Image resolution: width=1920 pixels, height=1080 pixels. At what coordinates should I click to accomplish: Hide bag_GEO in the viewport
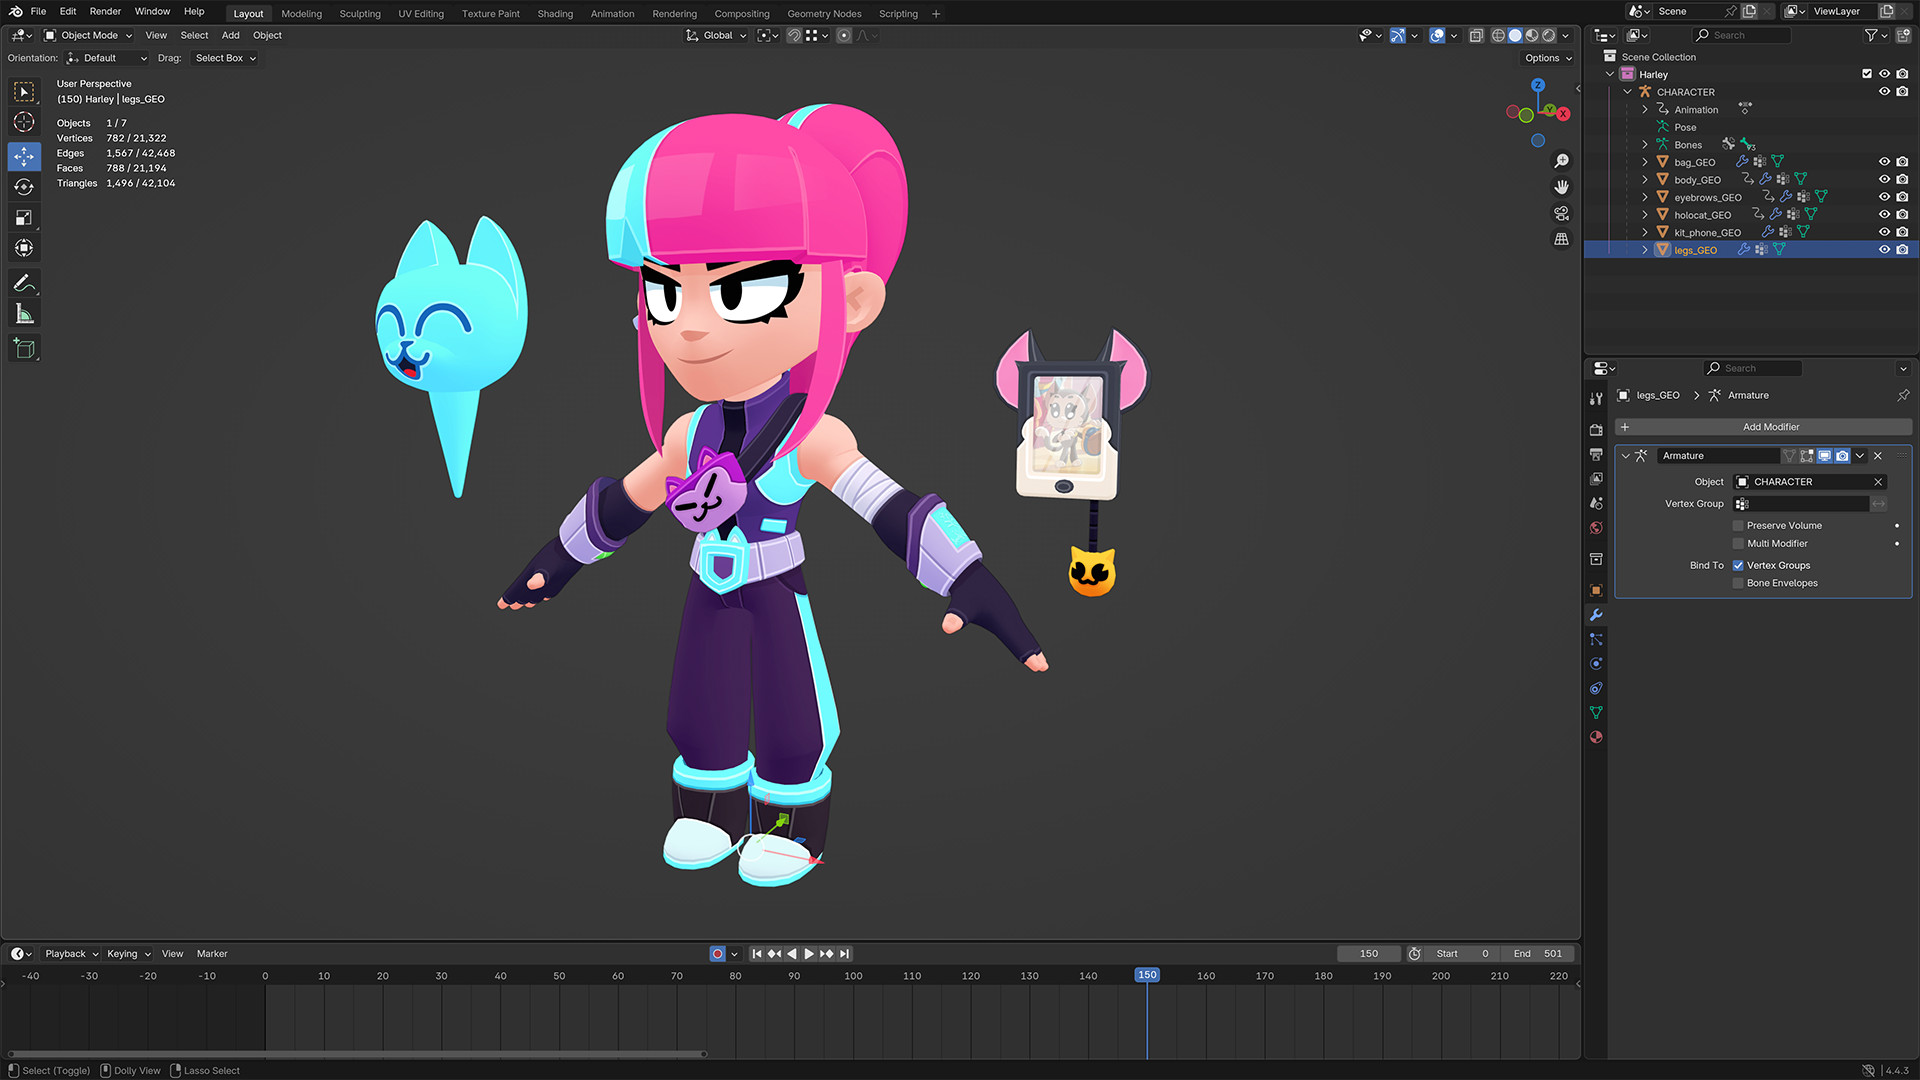coord(1884,162)
